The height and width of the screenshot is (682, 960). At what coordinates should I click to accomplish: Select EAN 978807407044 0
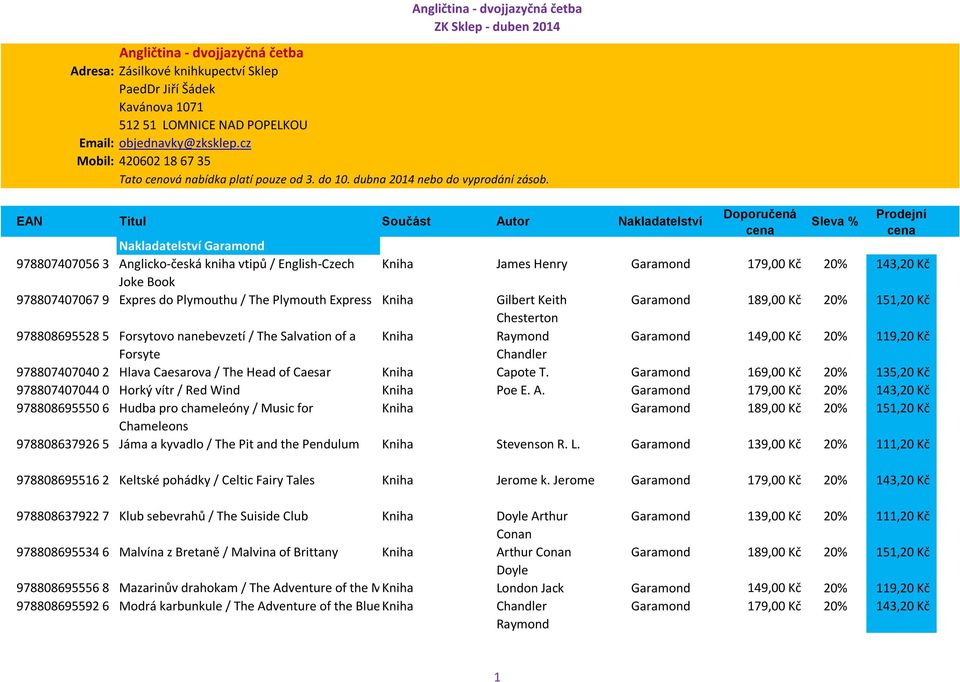[62, 390]
